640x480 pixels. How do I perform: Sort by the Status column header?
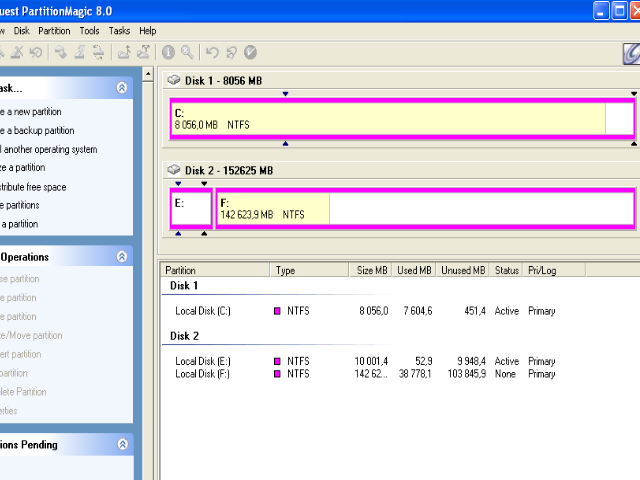coord(506,270)
